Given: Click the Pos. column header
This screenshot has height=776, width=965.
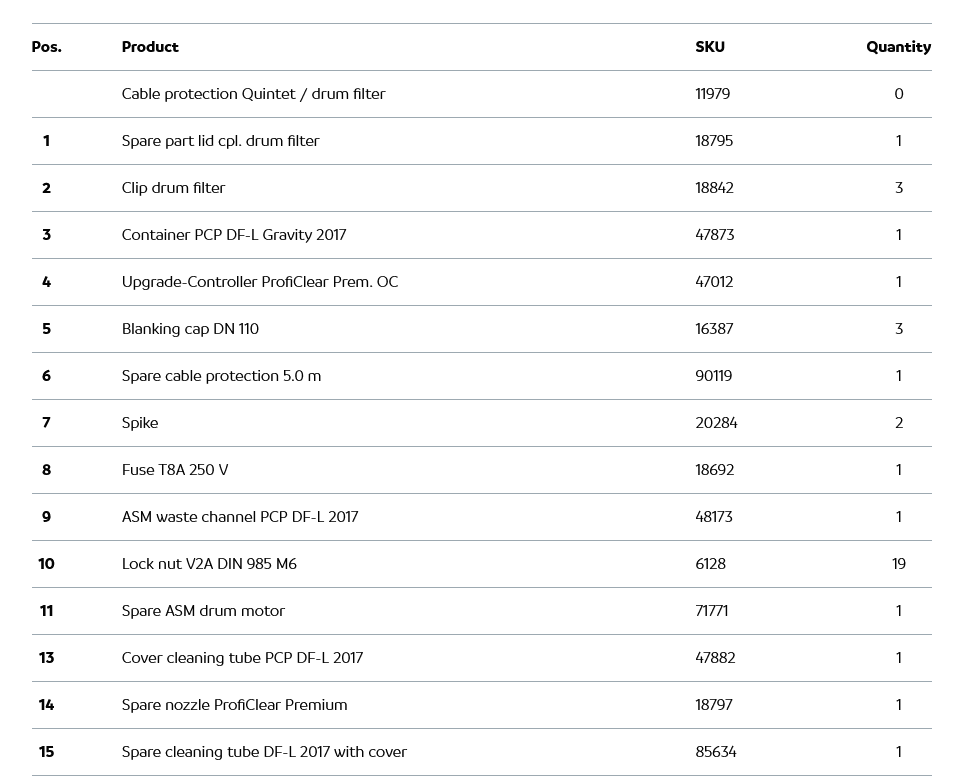Looking at the screenshot, I should click(x=46, y=47).
